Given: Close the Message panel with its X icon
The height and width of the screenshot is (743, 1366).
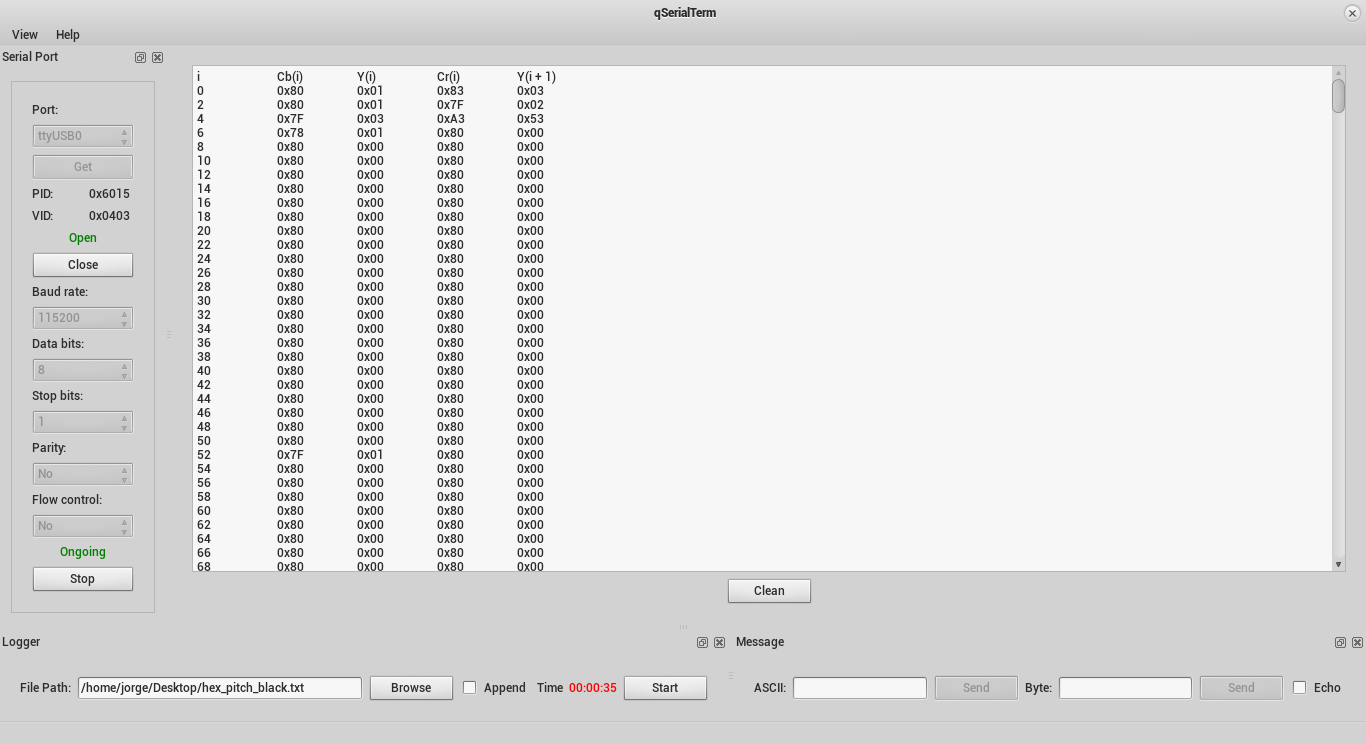Looking at the screenshot, I should click(1357, 642).
